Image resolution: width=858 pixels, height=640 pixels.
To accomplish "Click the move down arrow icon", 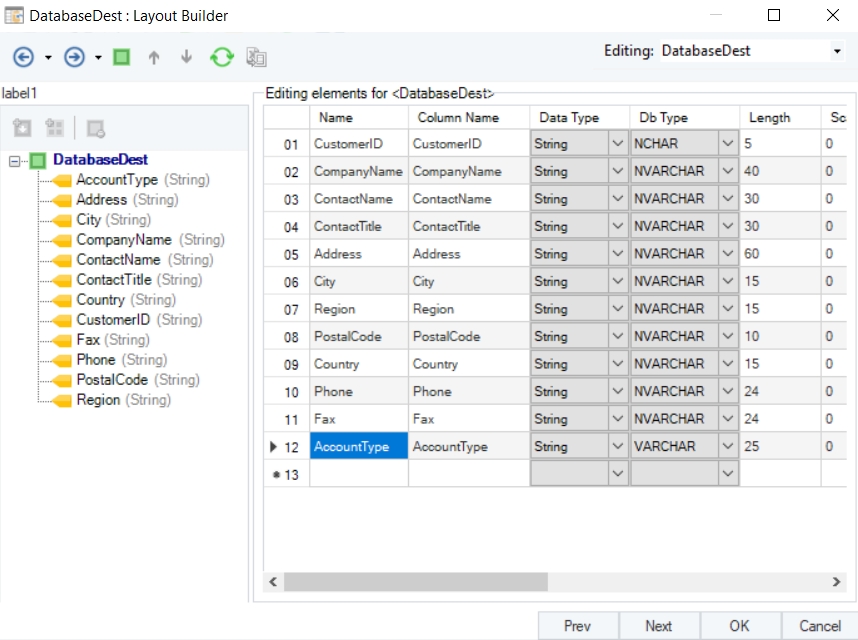I will [186, 57].
